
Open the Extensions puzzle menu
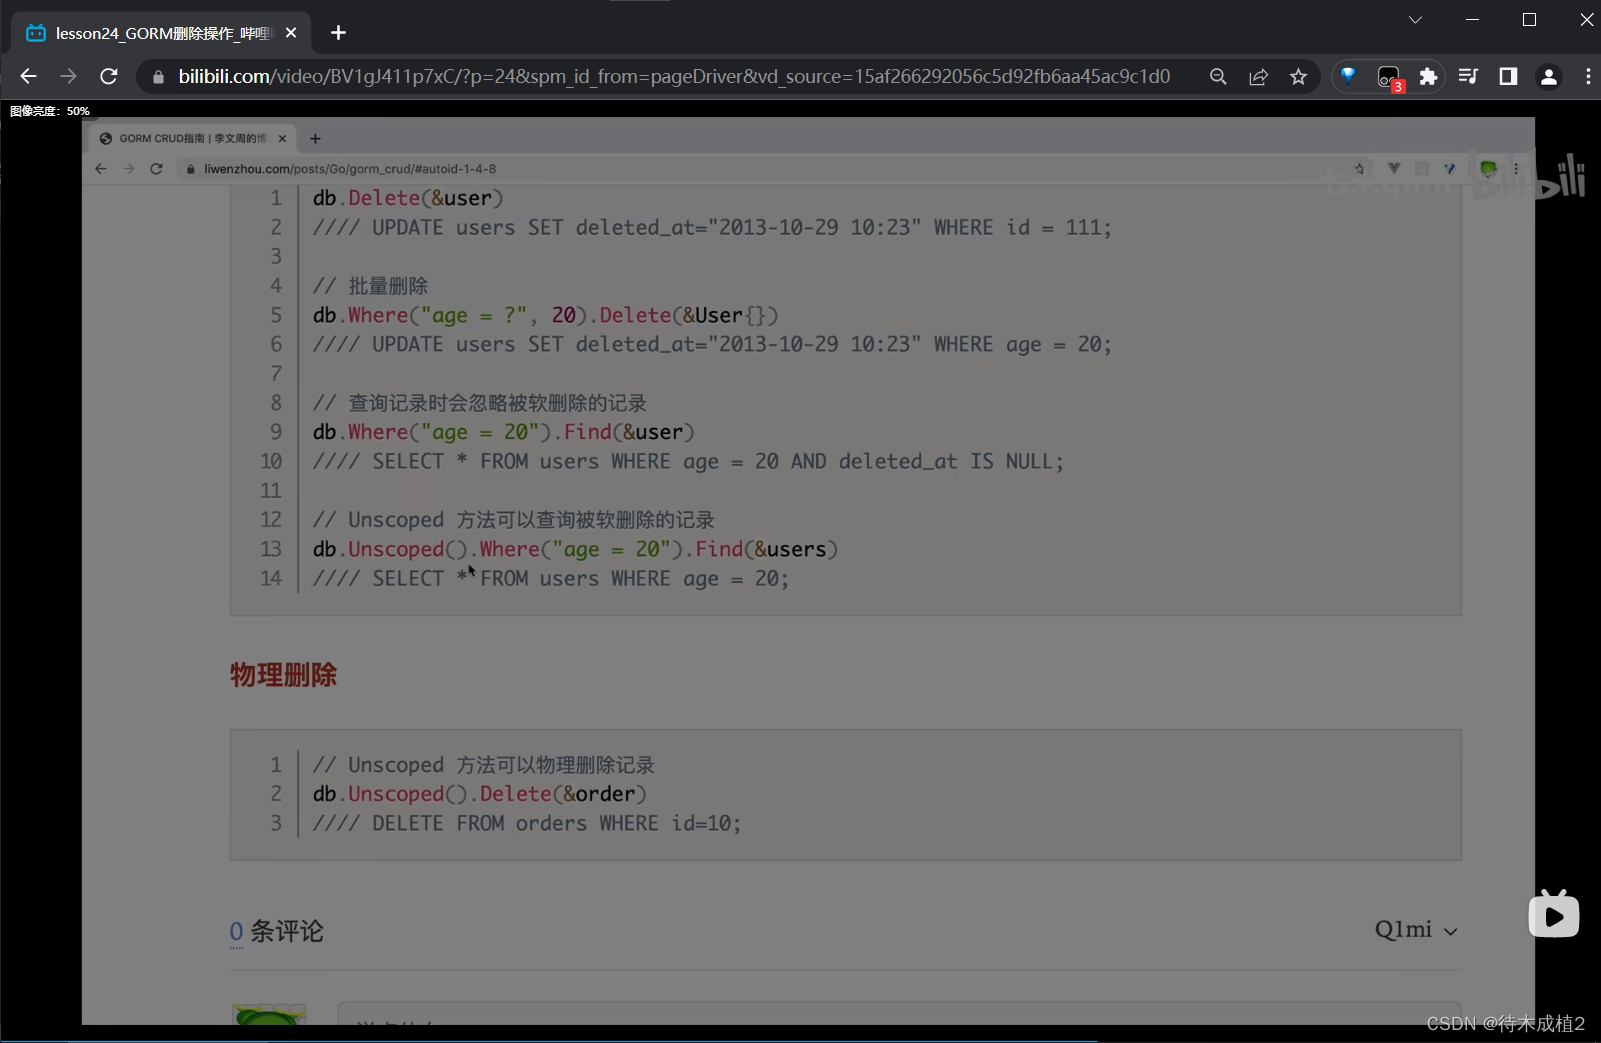(x=1428, y=77)
